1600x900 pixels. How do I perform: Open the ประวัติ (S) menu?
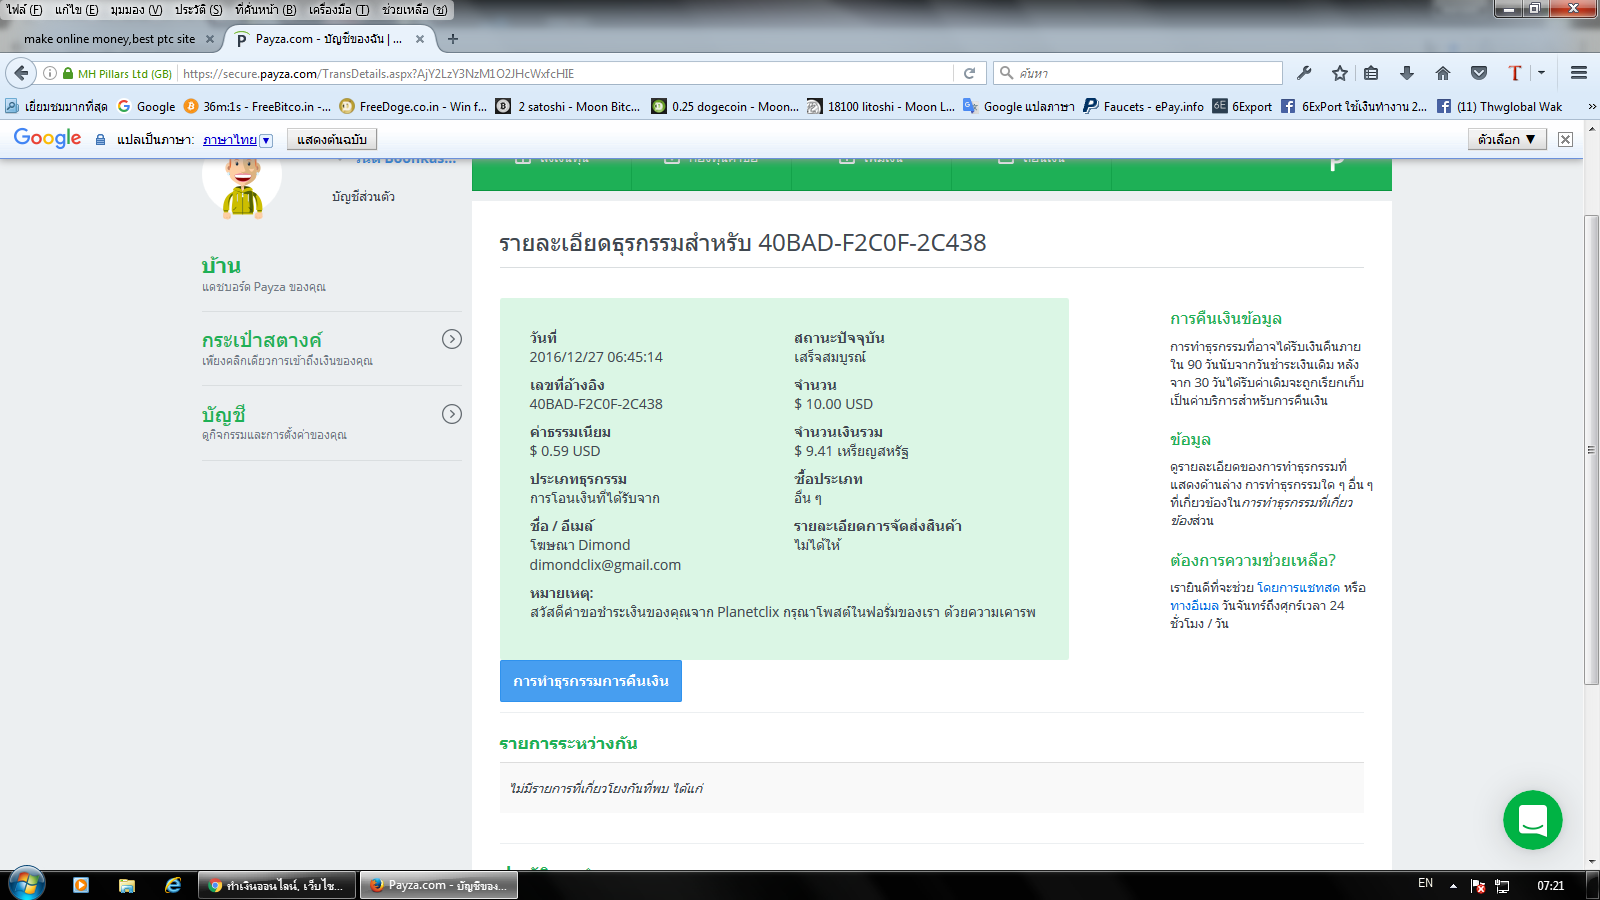tap(198, 10)
